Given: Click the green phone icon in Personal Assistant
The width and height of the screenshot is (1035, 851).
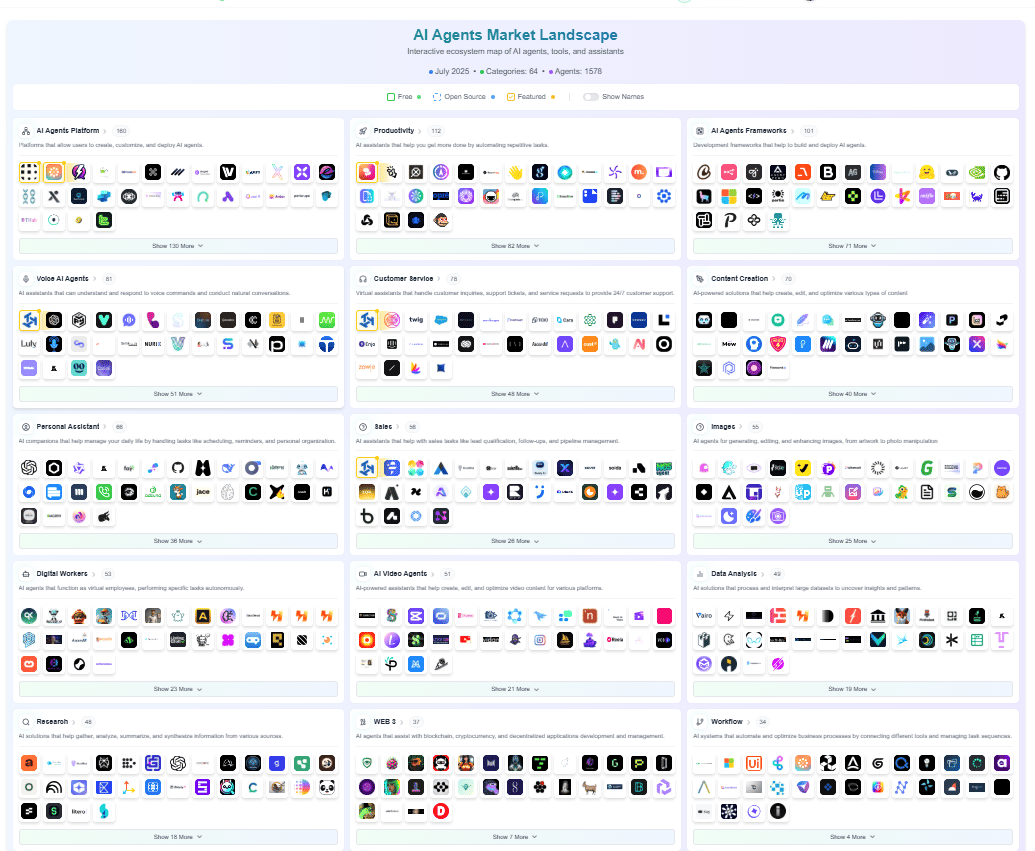Looking at the screenshot, I should pos(104,492).
